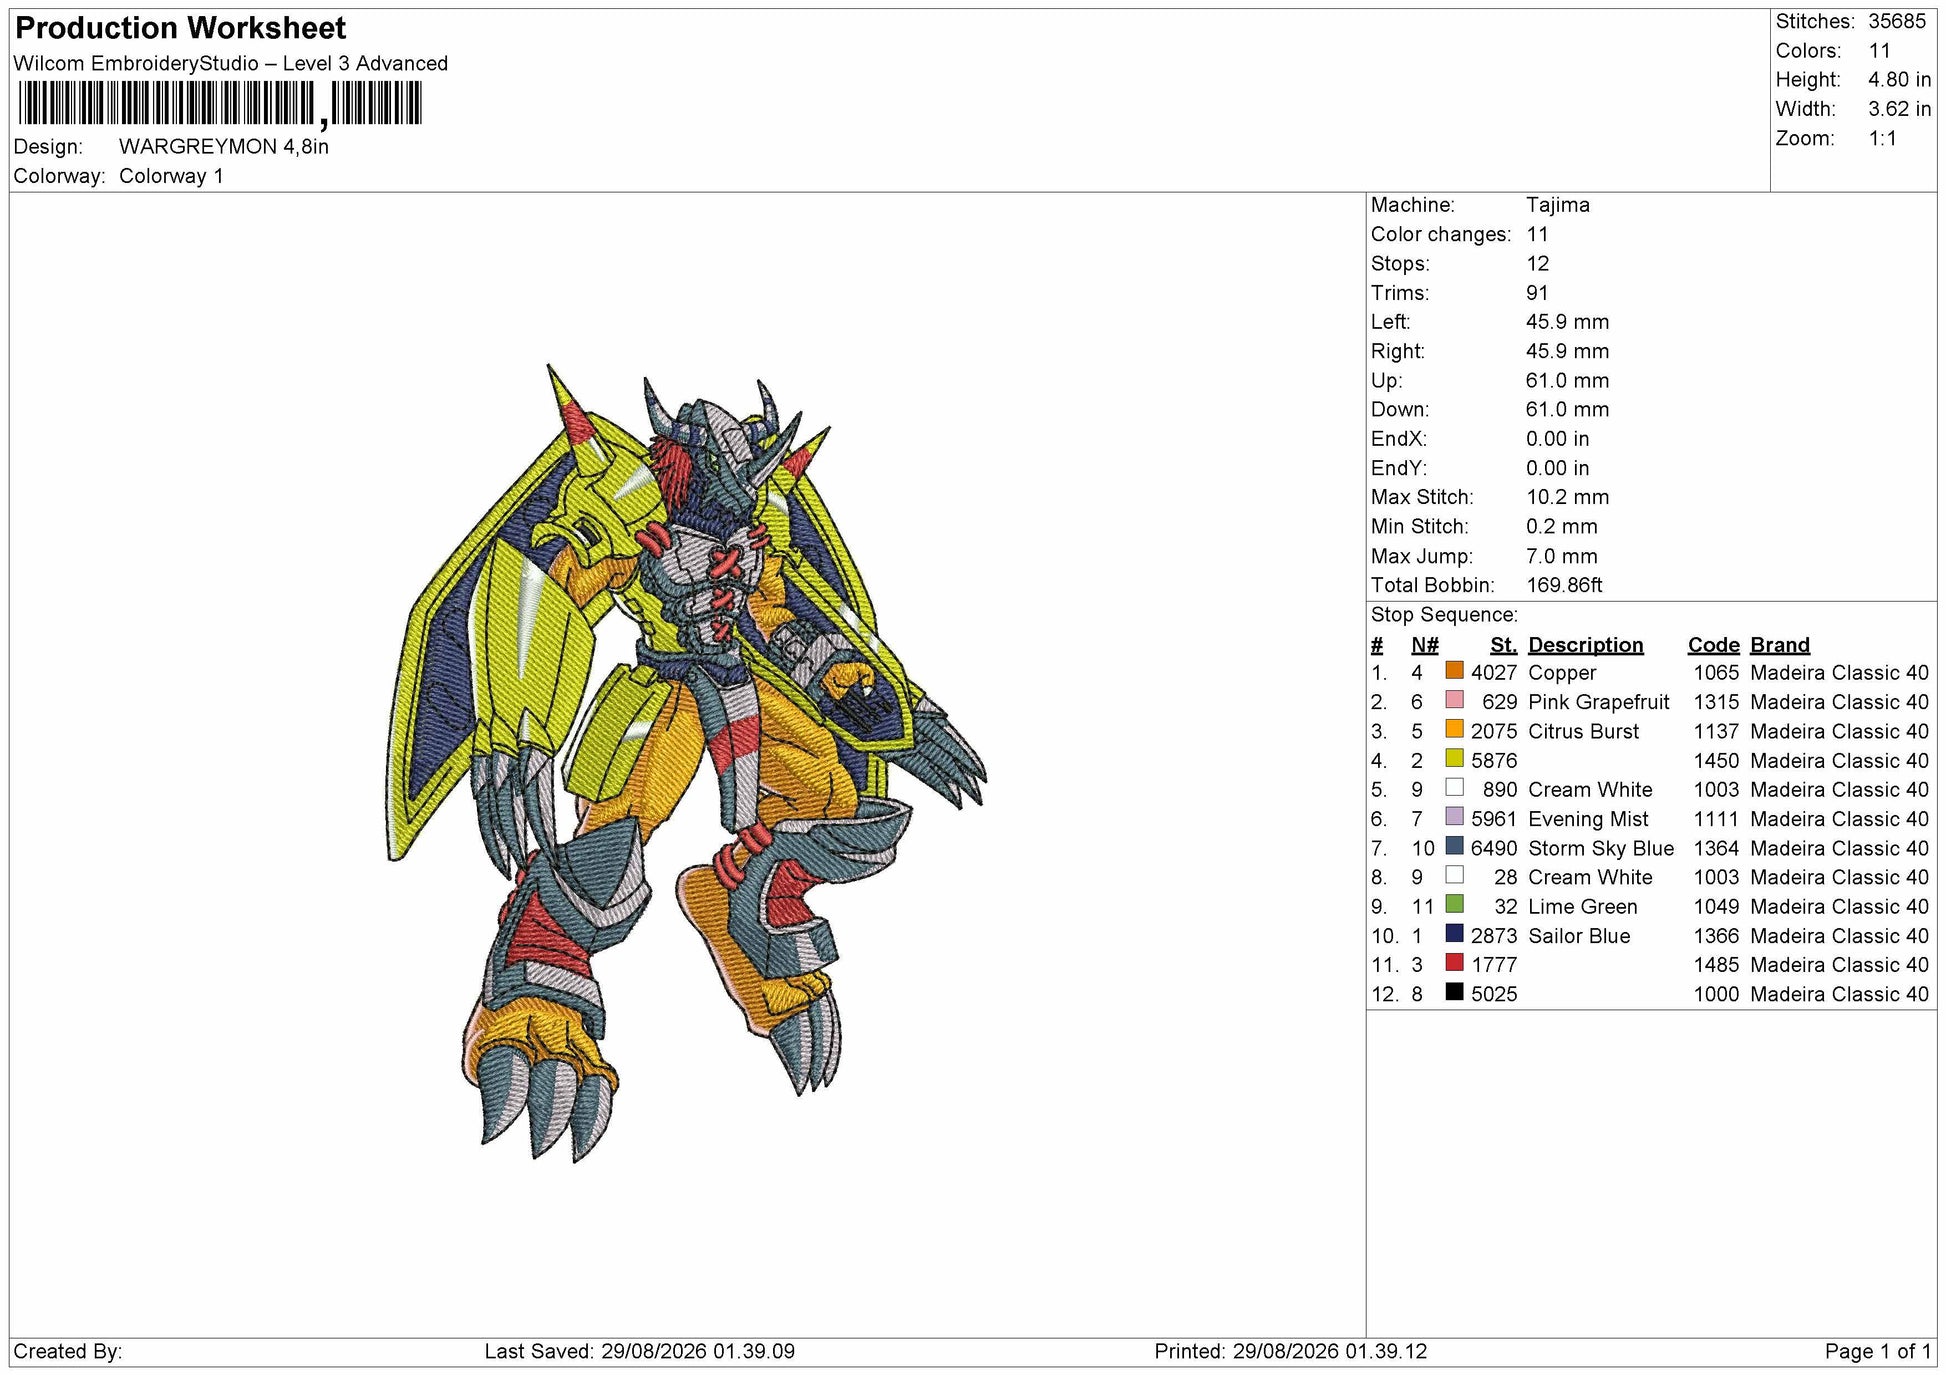Viewport: 1946px width, 1375px height.
Task: Select the height value "4.80 in"
Action: [1900, 79]
